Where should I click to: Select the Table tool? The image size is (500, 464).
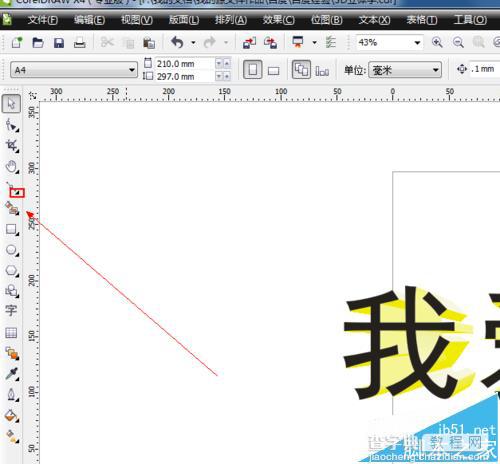[11, 332]
